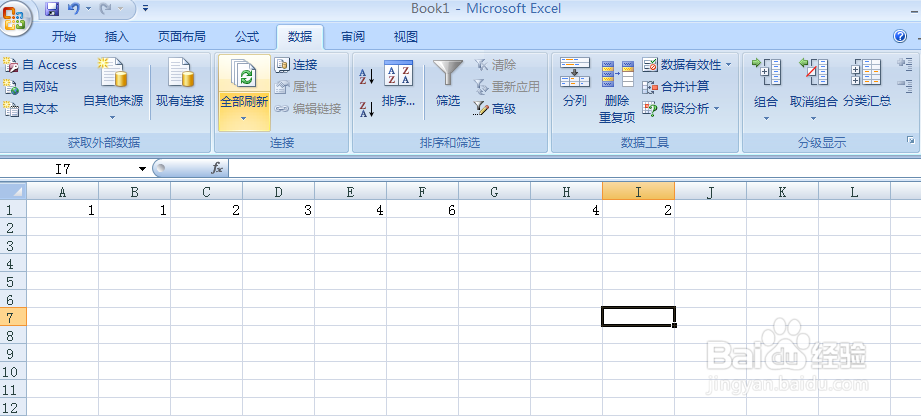The image size is (921, 416).
Task: Import data 自 Access
Action: [41, 65]
